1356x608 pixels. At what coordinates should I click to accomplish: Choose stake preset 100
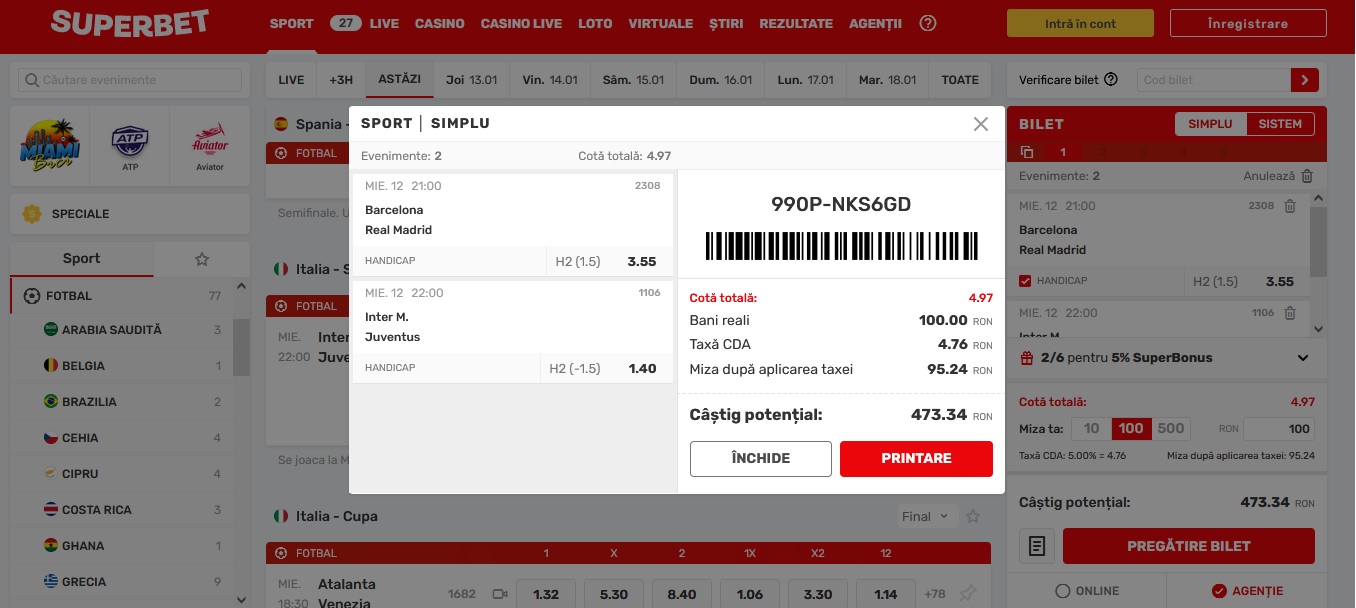click(1131, 428)
